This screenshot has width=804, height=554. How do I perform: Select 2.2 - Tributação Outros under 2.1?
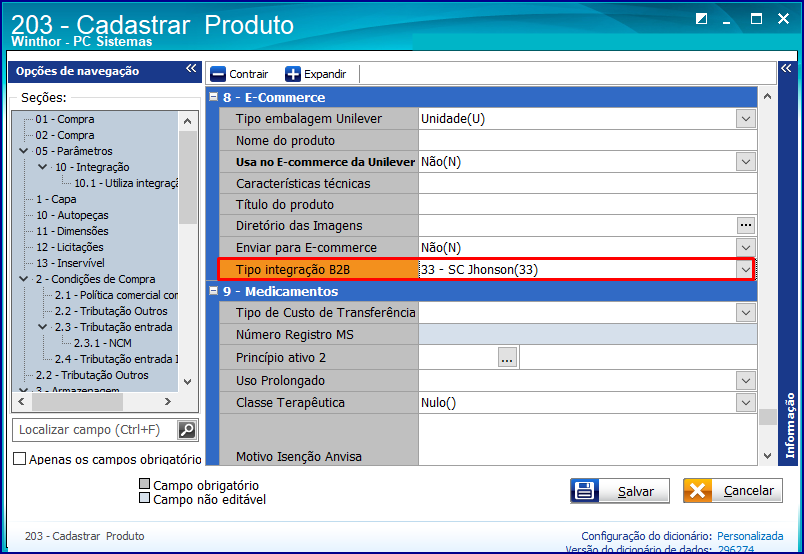pyautogui.click(x=111, y=311)
